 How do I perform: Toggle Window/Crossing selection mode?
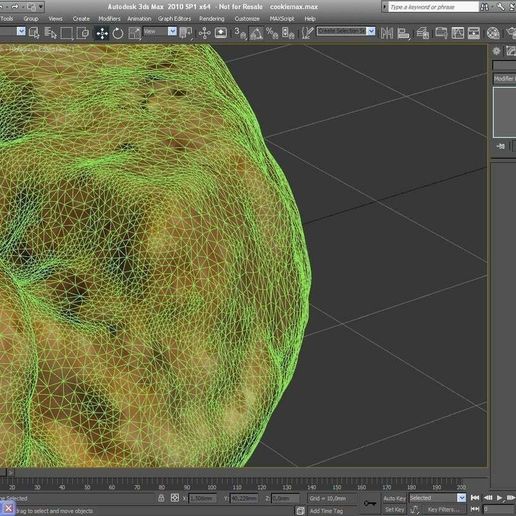pos(83,33)
